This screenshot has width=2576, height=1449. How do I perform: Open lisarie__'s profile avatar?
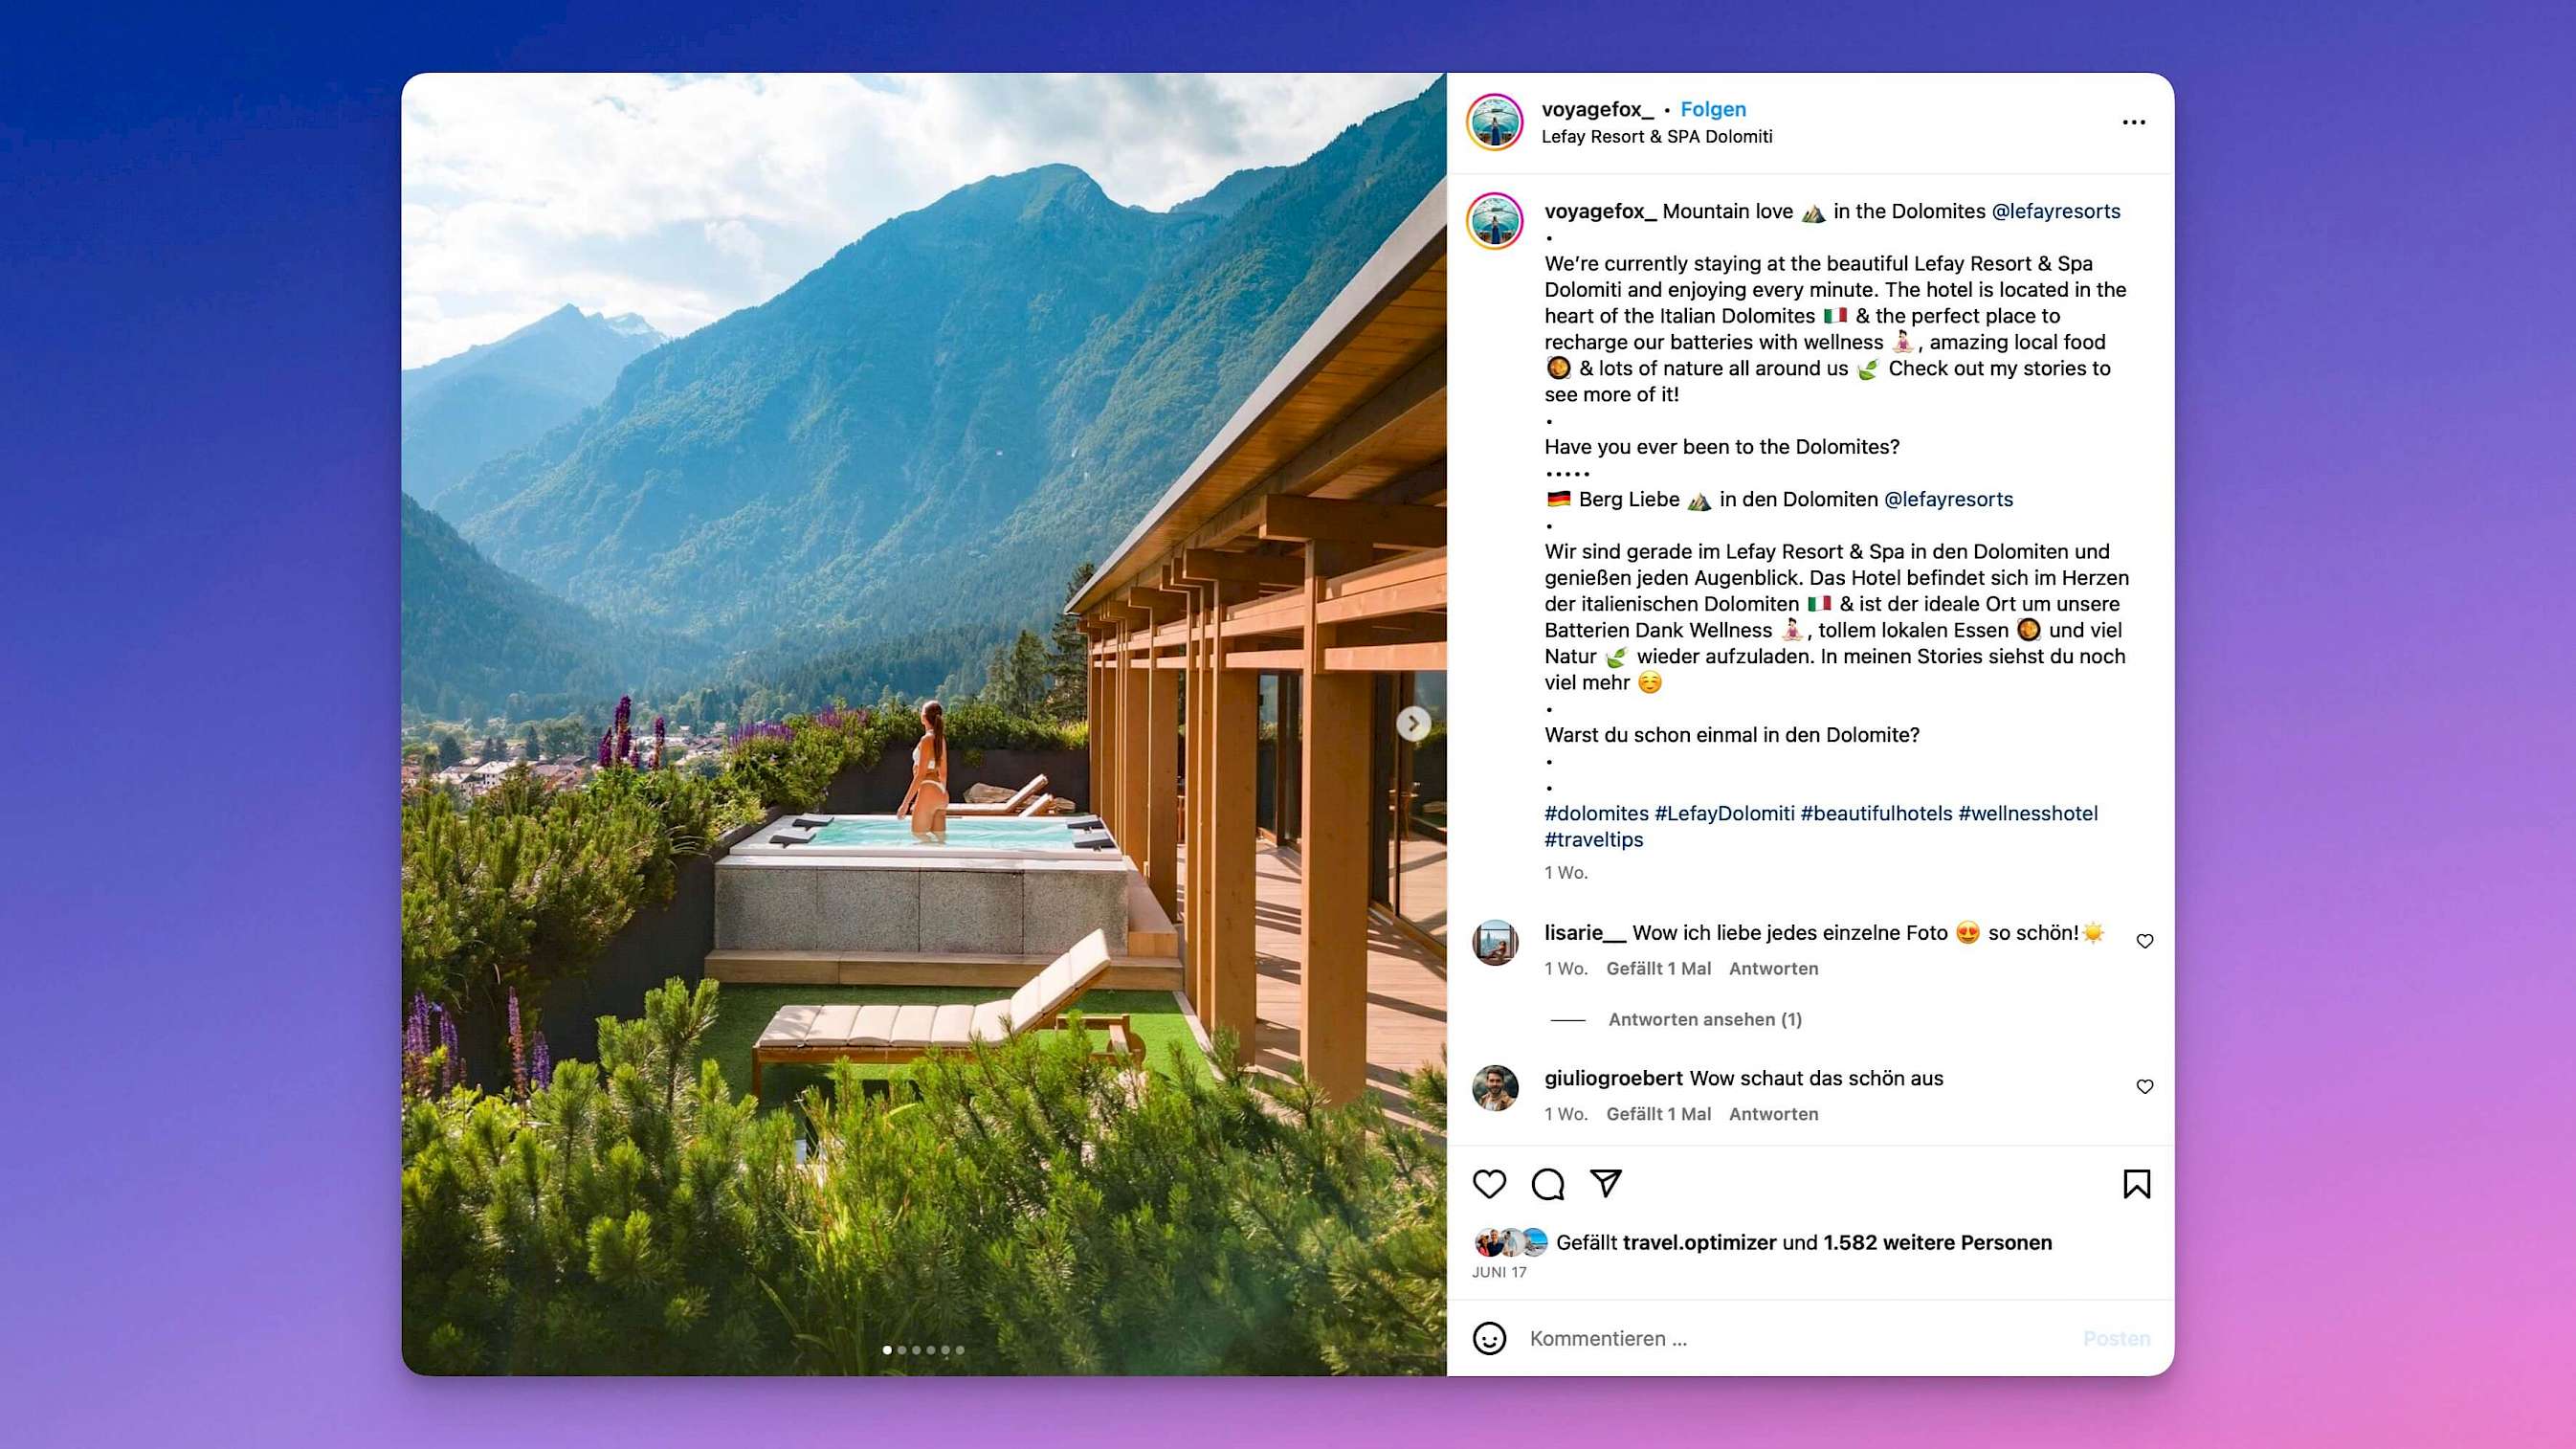[x=1495, y=943]
